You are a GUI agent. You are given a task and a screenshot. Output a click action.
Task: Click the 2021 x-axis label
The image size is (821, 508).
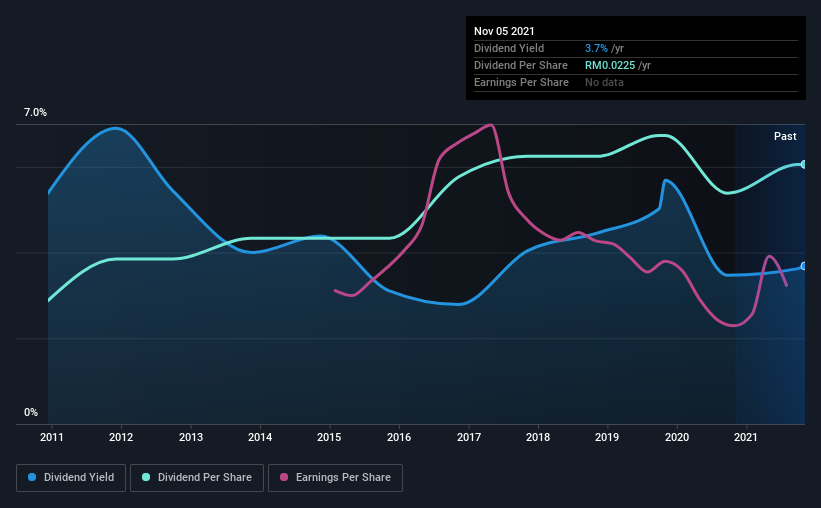coord(746,437)
